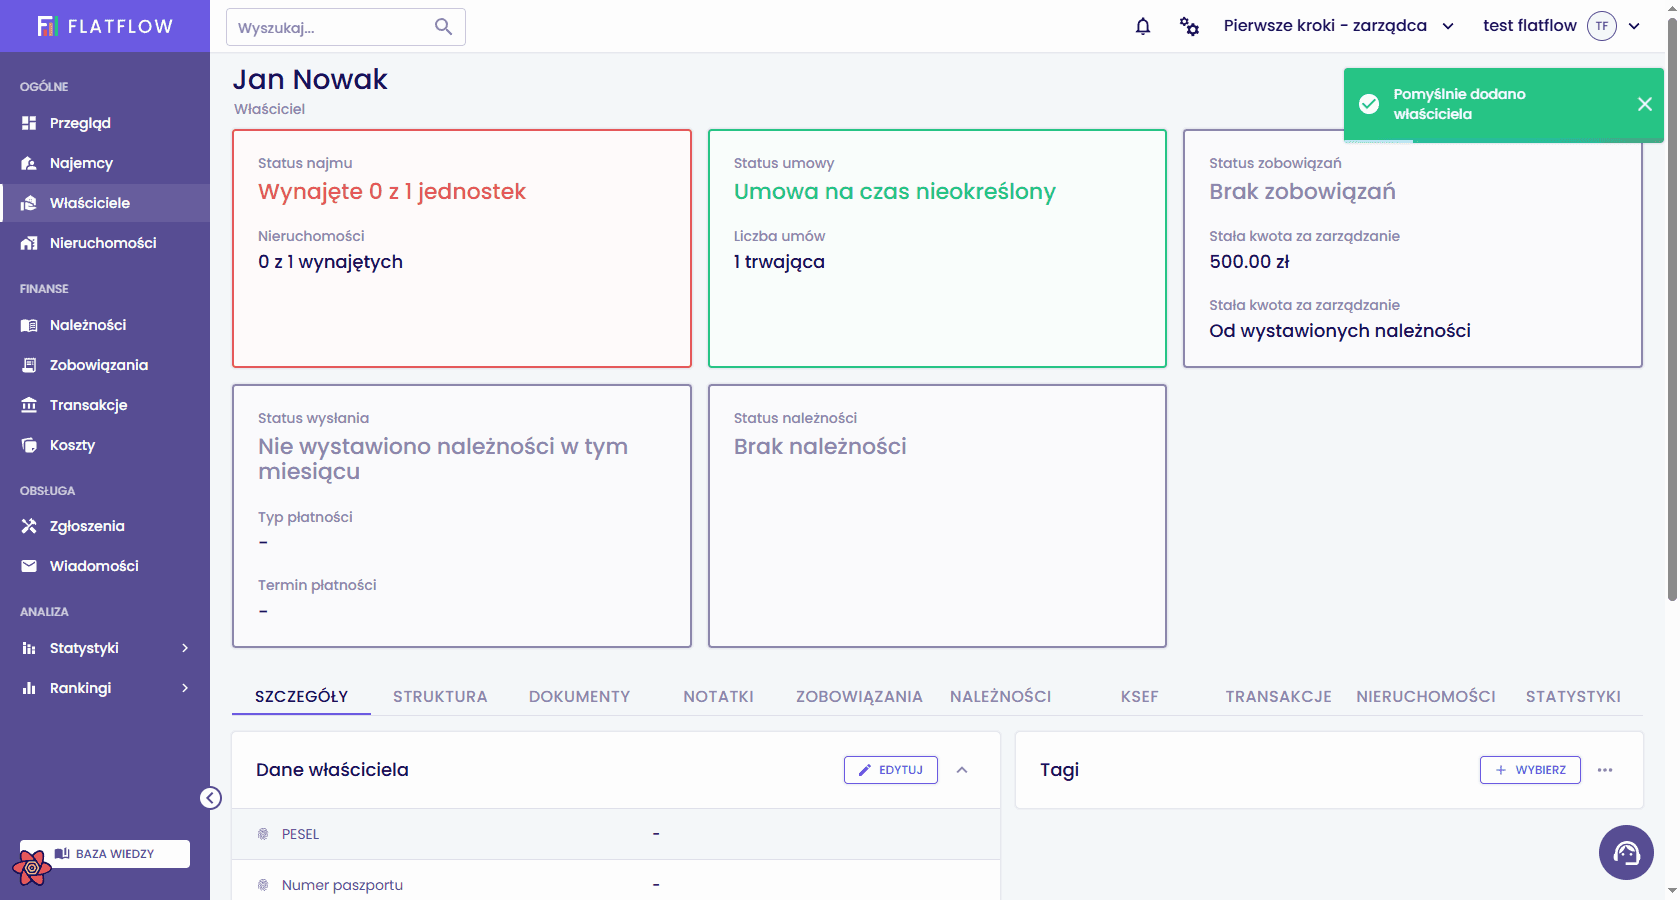1680x900 pixels.
Task: Click the Rankingi bar chart icon
Action: tap(29, 688)
